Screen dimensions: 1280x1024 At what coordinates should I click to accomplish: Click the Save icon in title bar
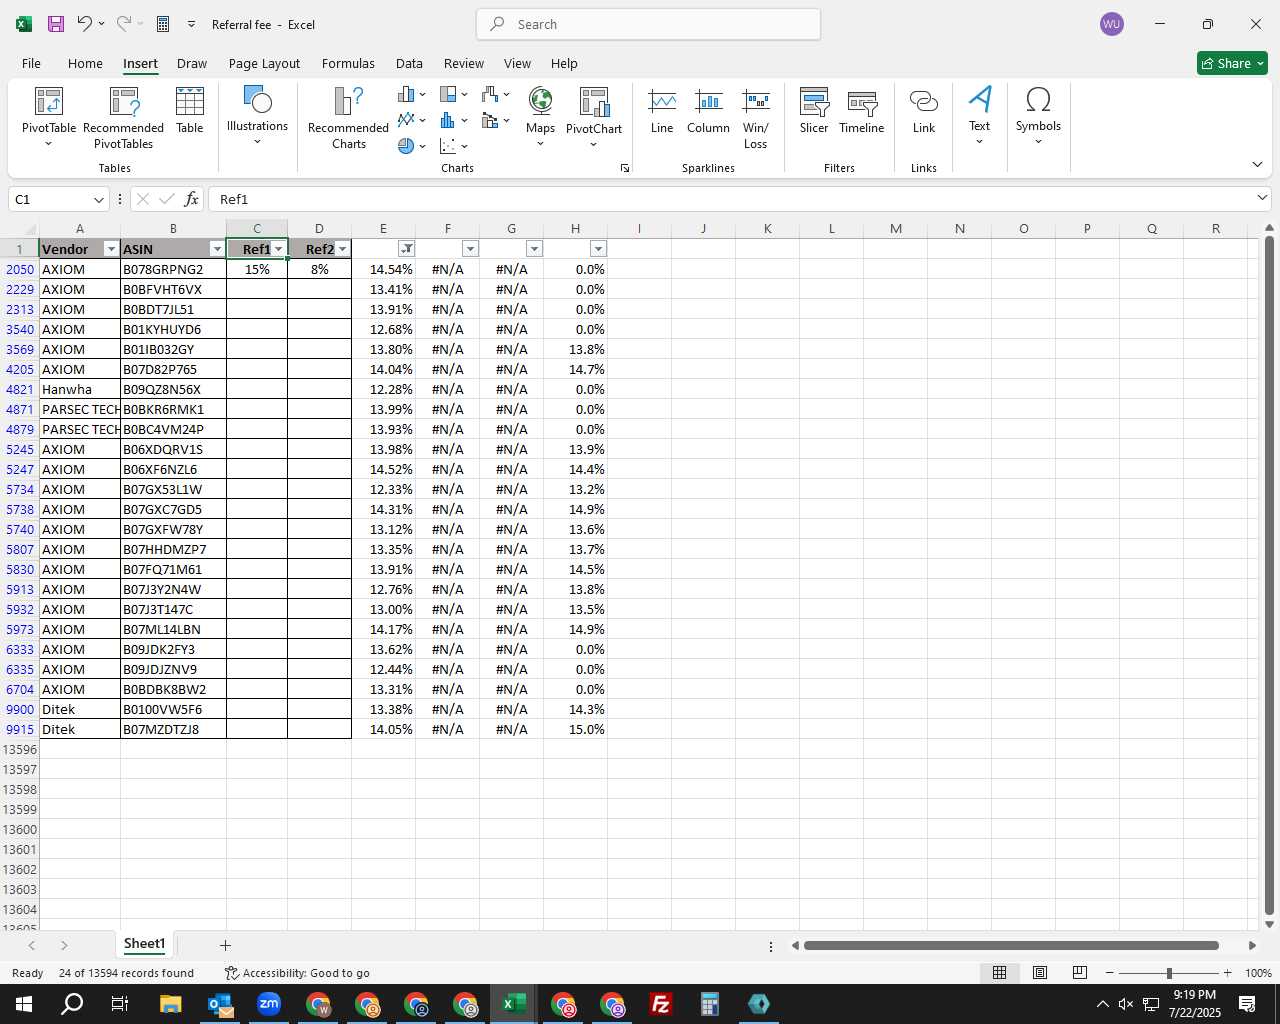(56, 24)
